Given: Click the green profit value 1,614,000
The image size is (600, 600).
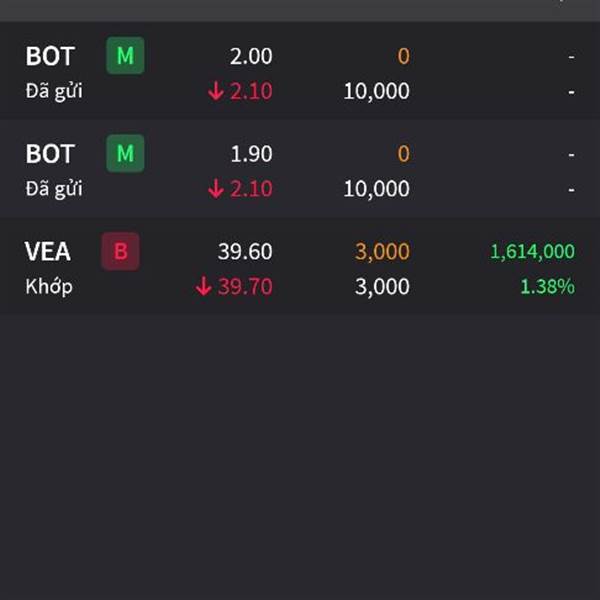Looking at the screenshot, I should (x=532, y=252).
